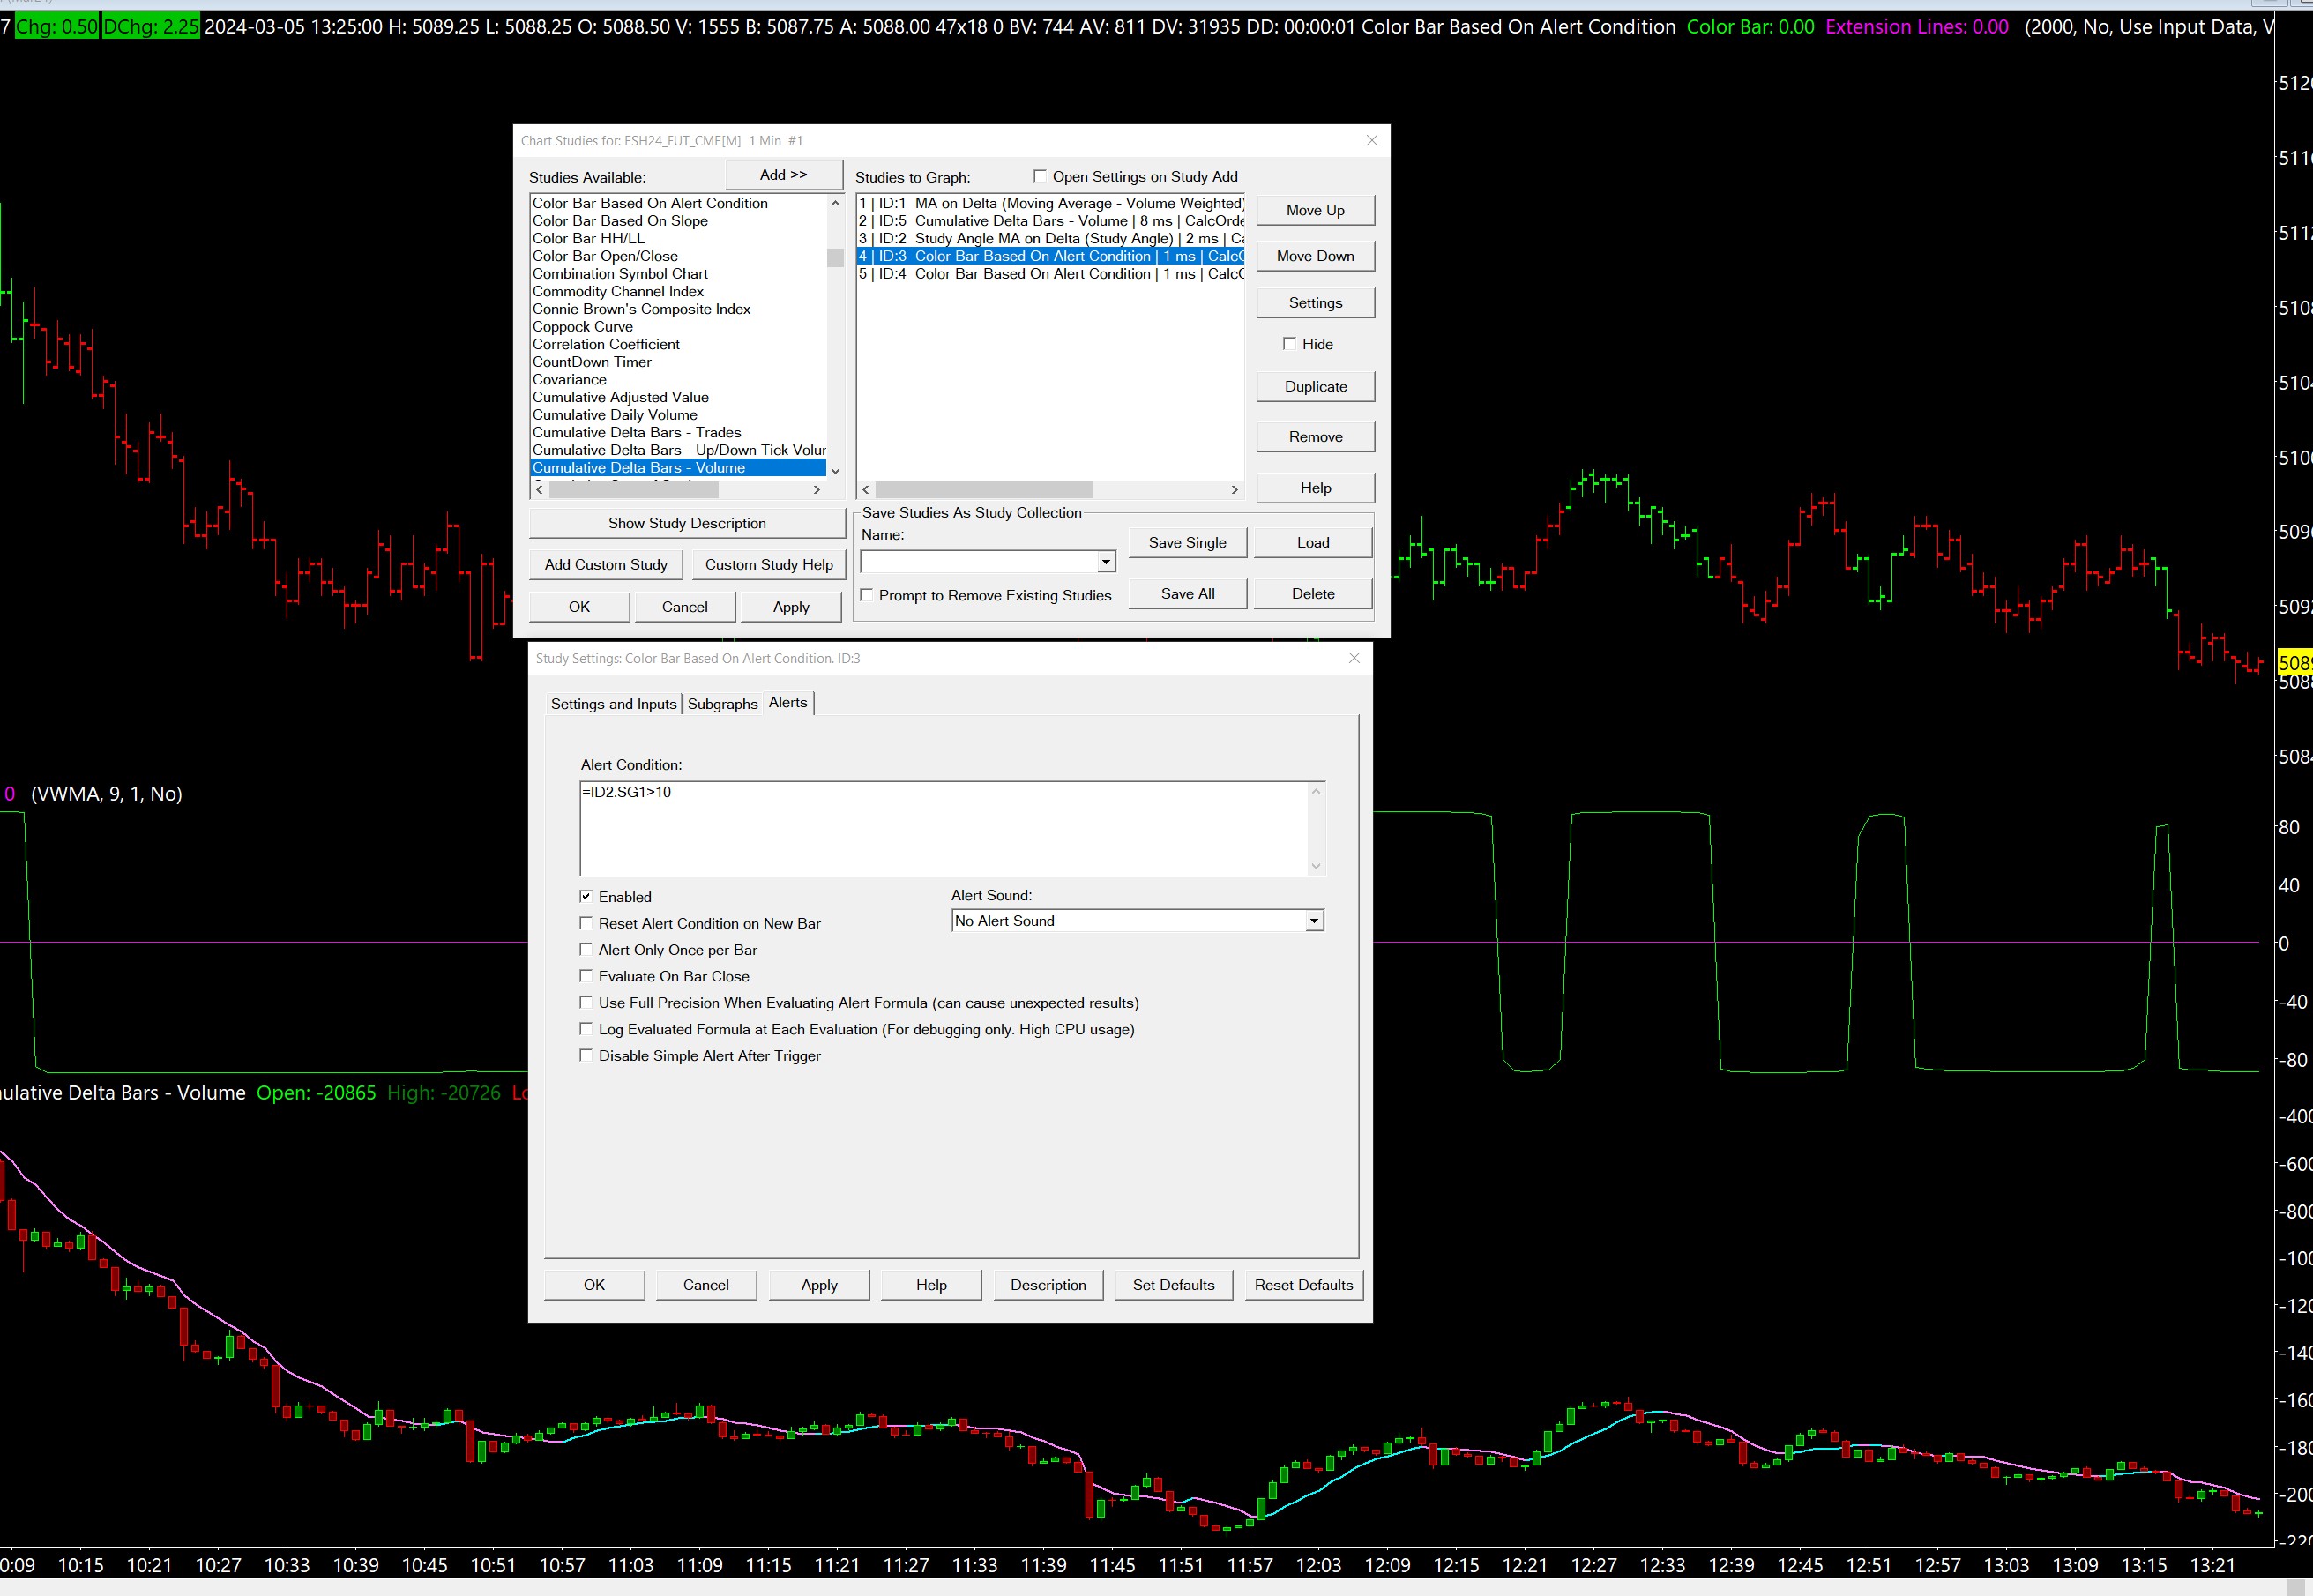Toggle Evaluate On Bar Close checkbox
2313x1596 pixels.
(586, 976)
